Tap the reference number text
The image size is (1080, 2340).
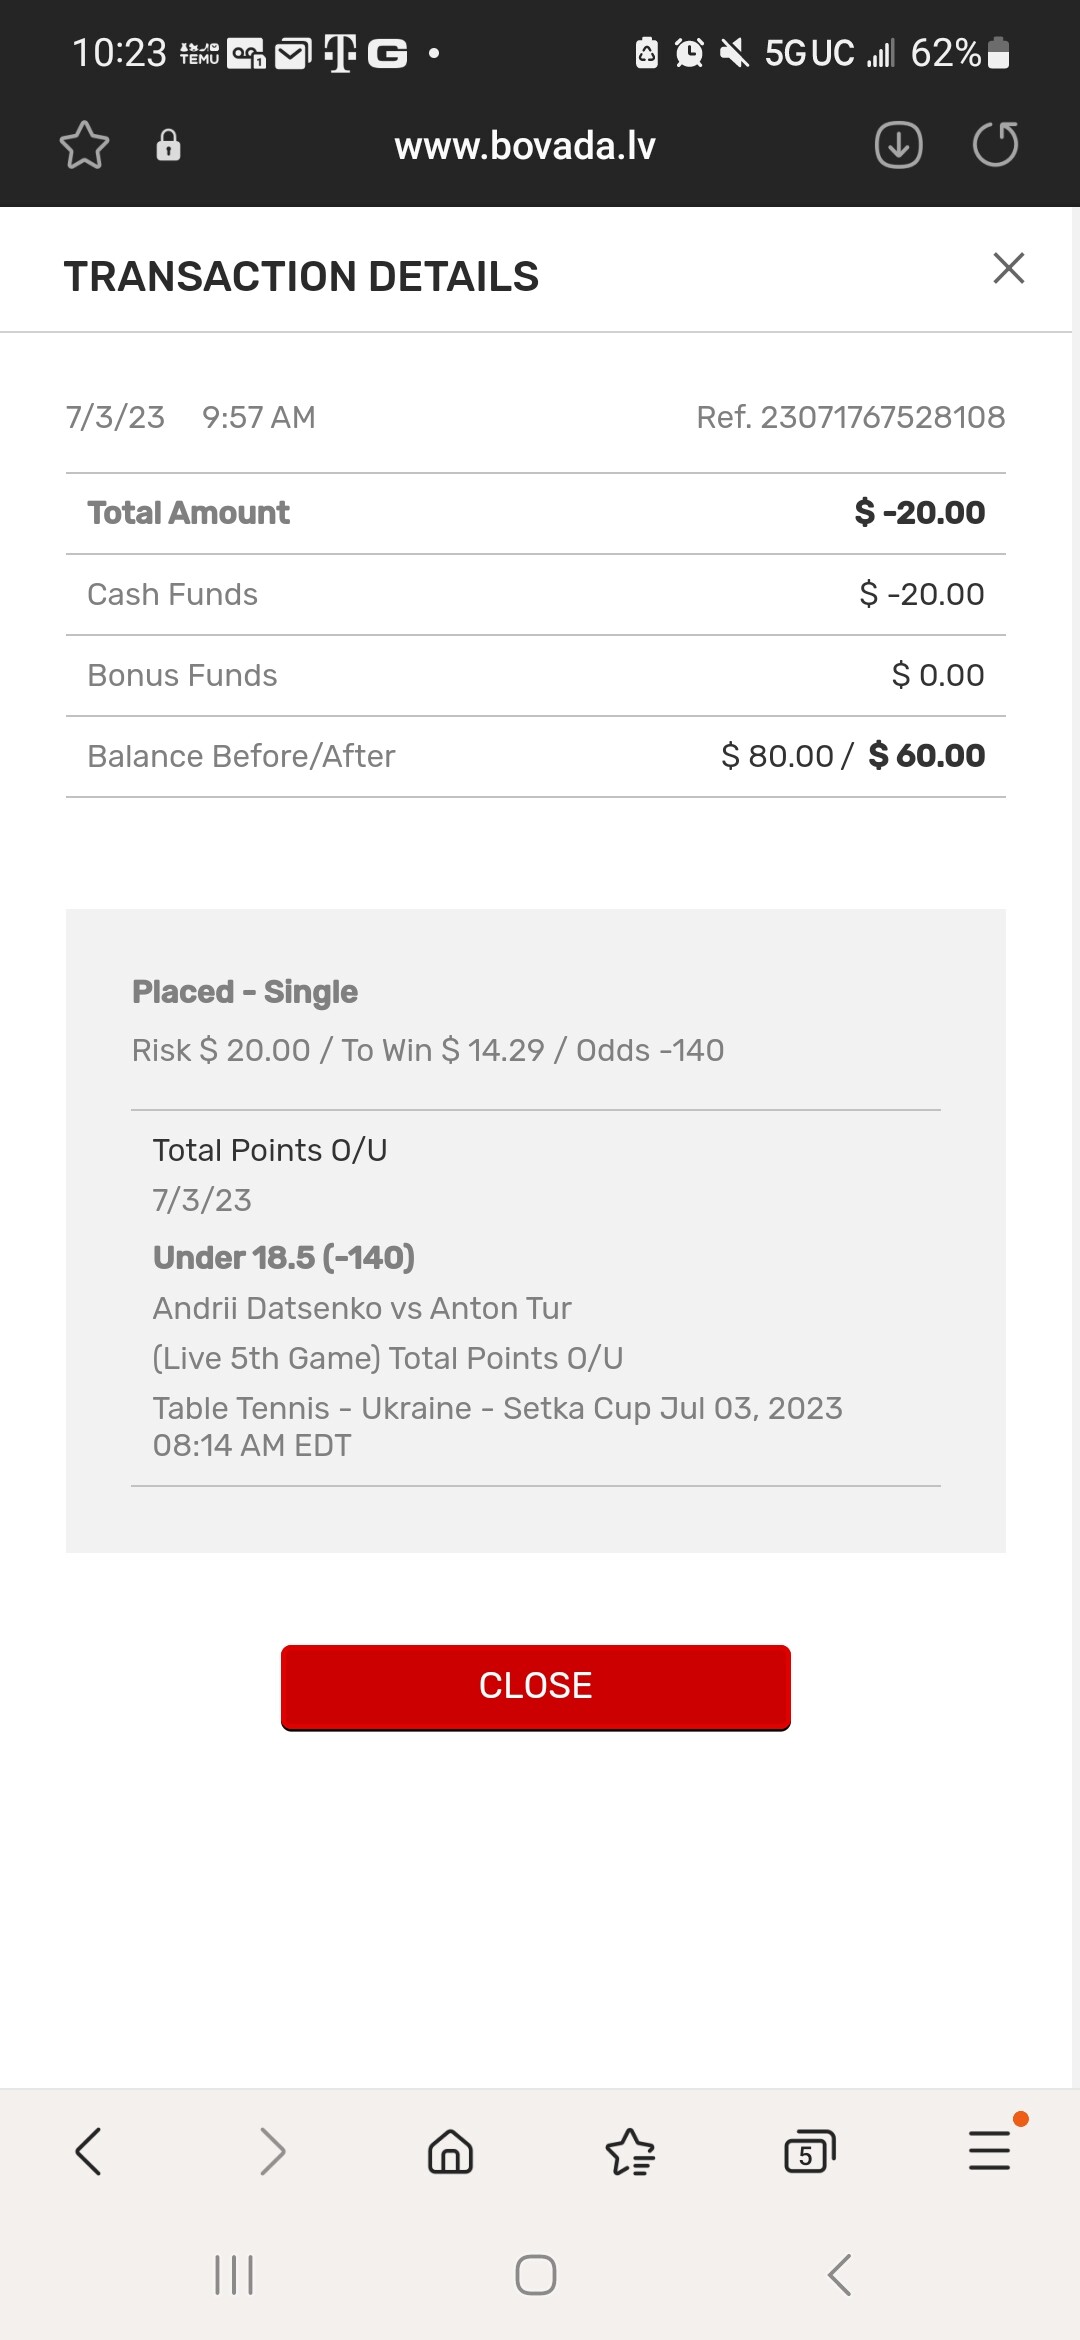click(850, 417)
